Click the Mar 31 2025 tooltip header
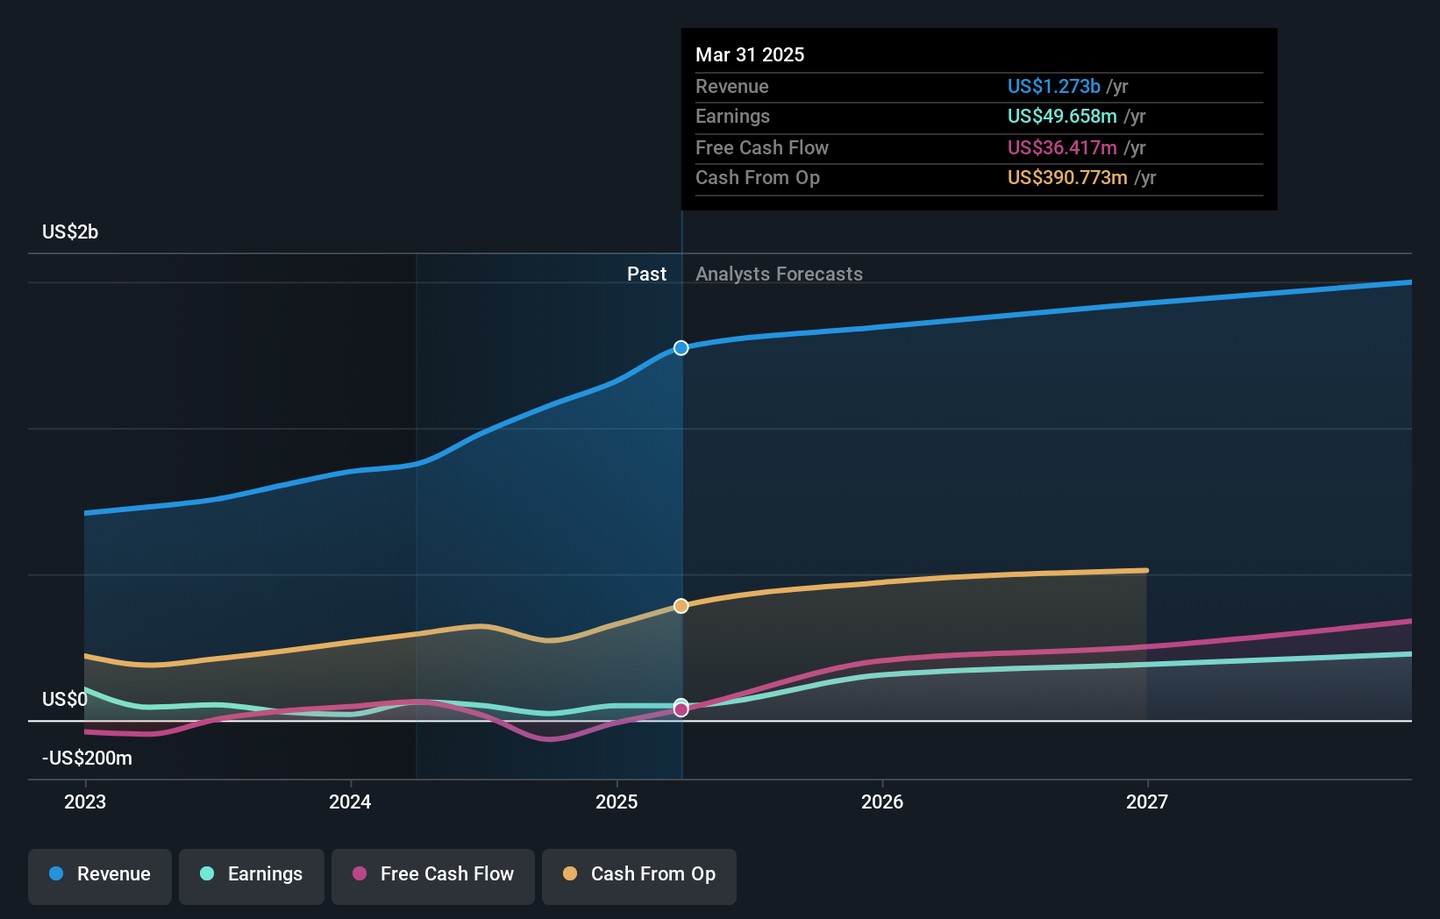The image size is (1440, 919). tap(750, 55)
